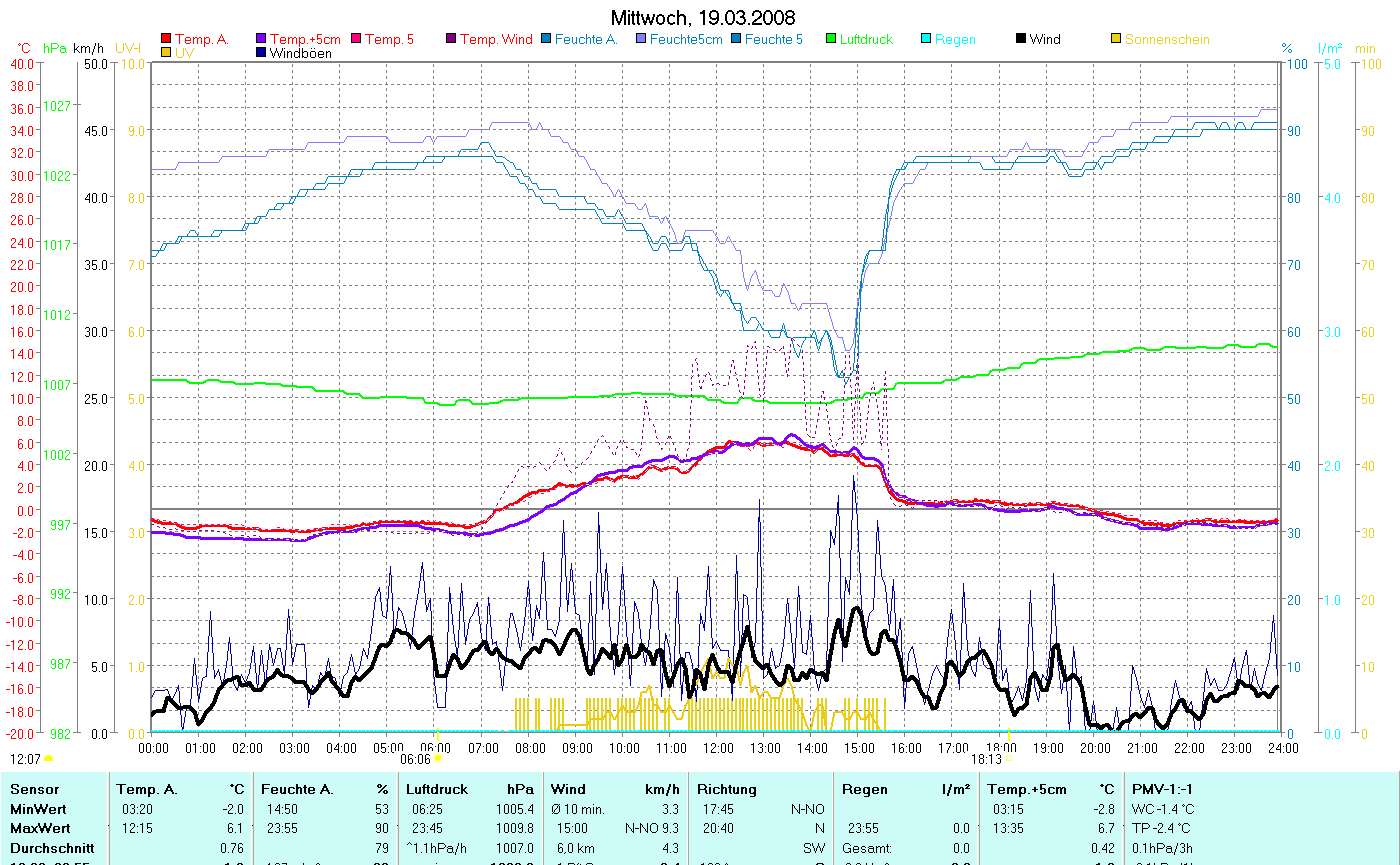Click the chart title Mittwoch, 19.03.2008
This screenshot has height=865, width=1400.
[x=703, y=18]
